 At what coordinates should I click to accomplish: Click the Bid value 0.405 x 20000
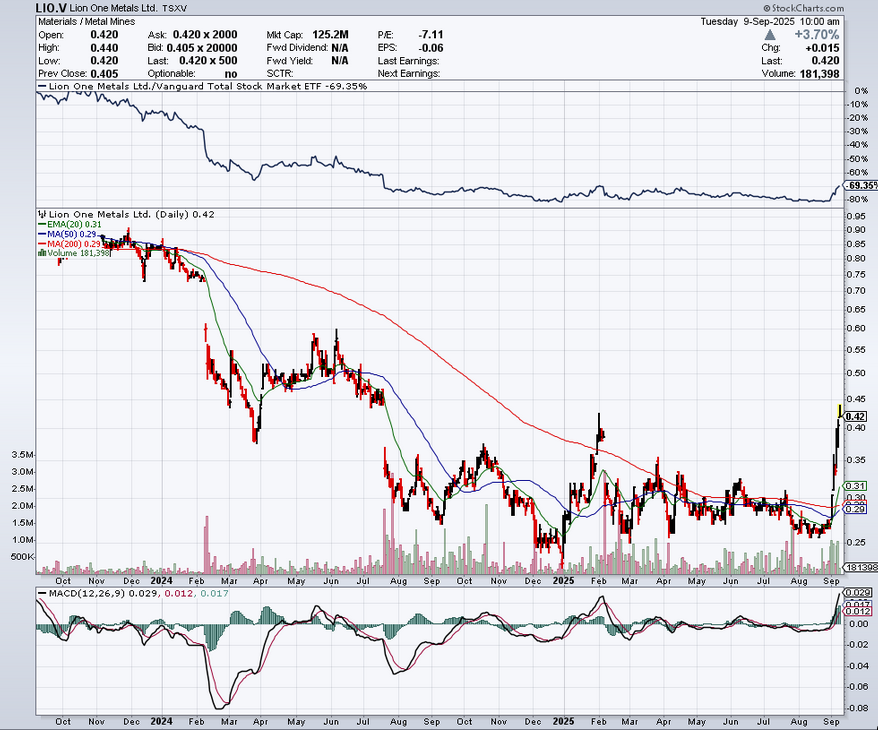click(x=202, y=48)
